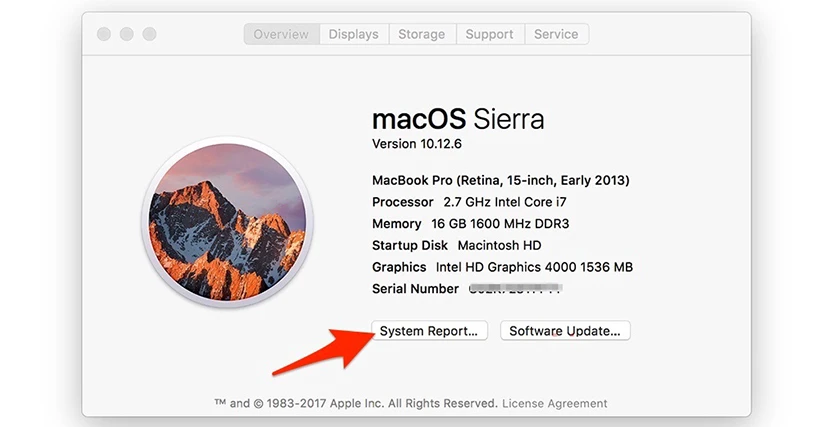Open System Report

click(x=430, y=331)
